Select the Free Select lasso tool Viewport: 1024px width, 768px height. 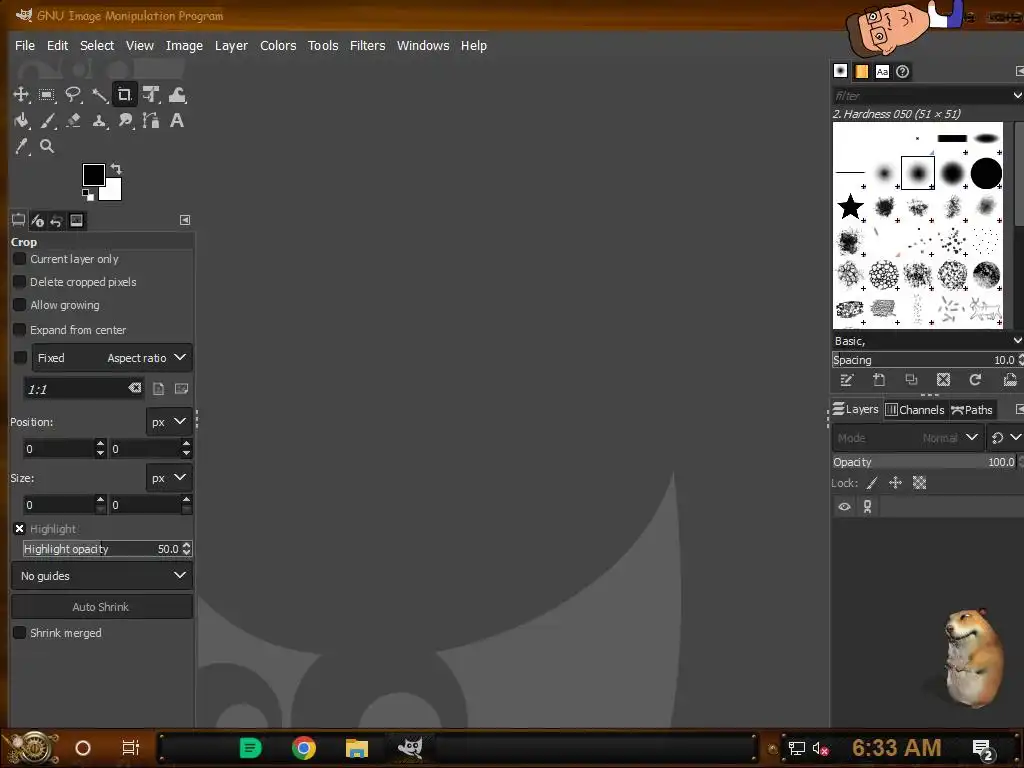[x=73, y=95]
